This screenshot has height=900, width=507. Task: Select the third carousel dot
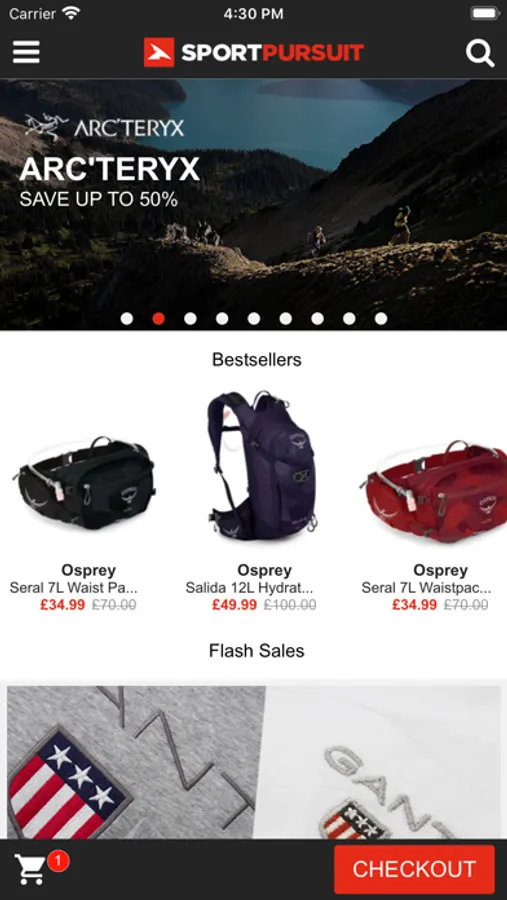(x=191, y=319)
